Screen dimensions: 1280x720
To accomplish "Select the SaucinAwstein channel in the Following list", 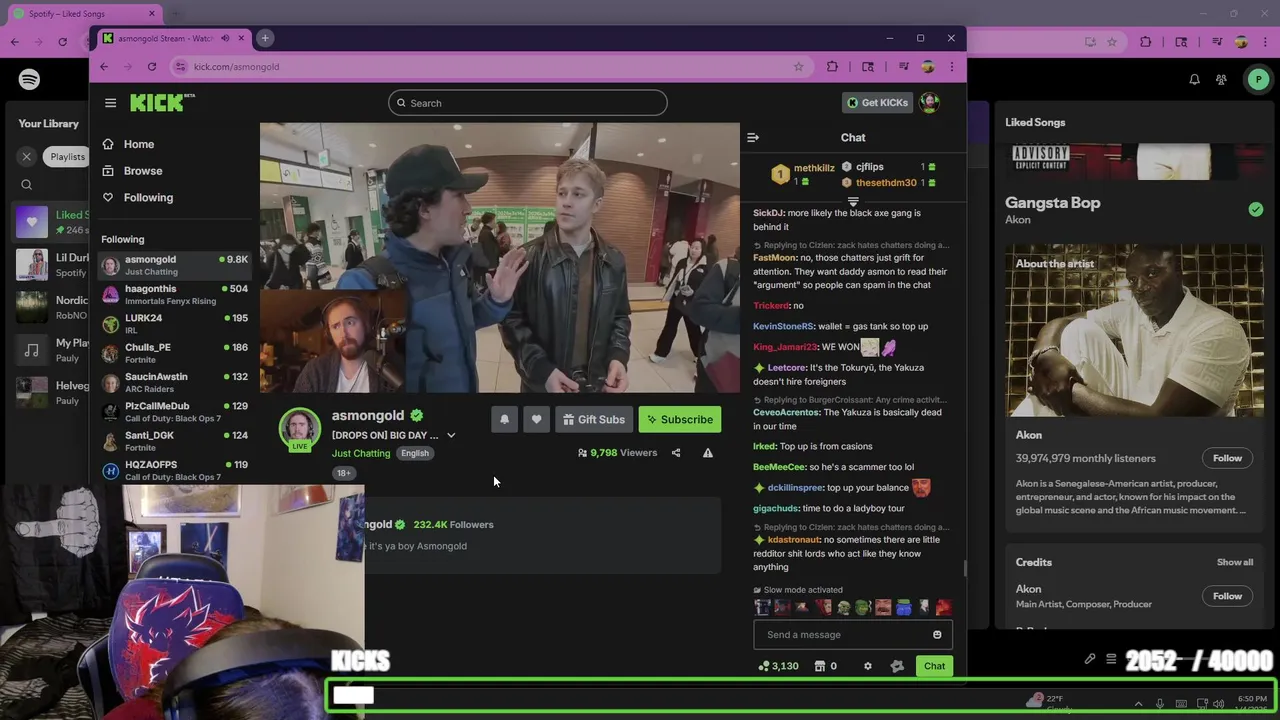I will point(174,382).
